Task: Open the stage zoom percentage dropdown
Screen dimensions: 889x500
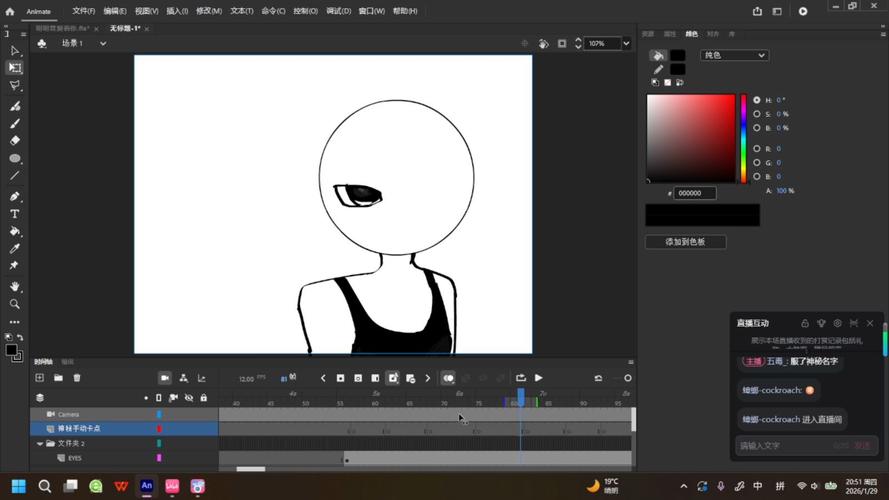Action: click(x=627, y=44)
